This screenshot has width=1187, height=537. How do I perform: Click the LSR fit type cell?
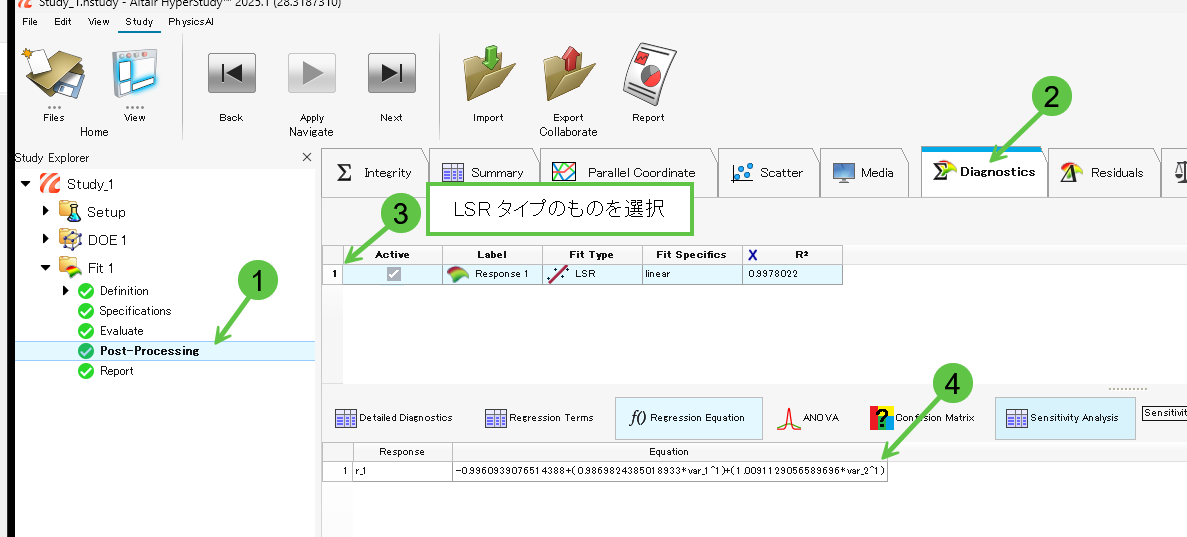pos(592,274)
